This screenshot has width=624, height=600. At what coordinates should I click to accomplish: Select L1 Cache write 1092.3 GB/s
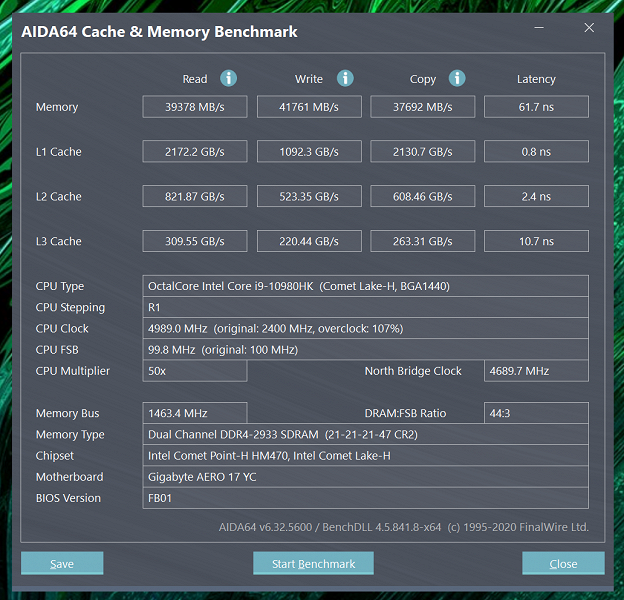(x=309, y=151)
